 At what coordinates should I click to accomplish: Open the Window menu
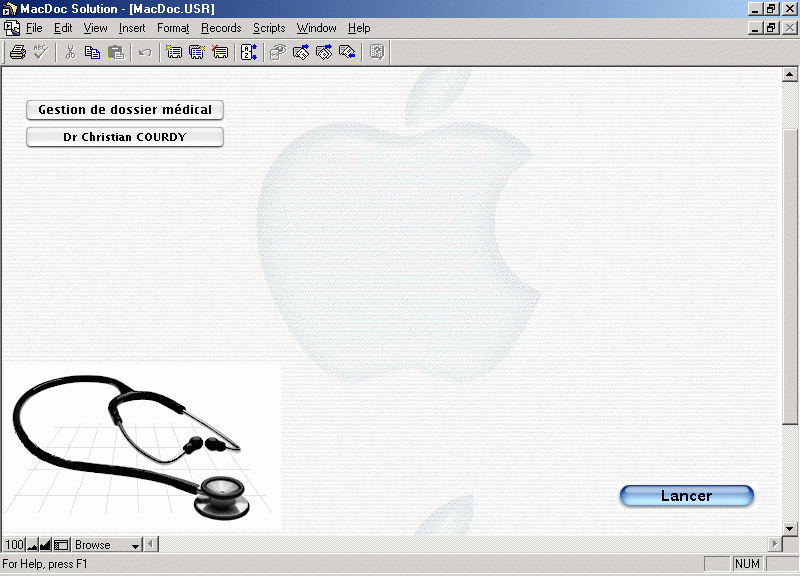(x=316, y=28)
